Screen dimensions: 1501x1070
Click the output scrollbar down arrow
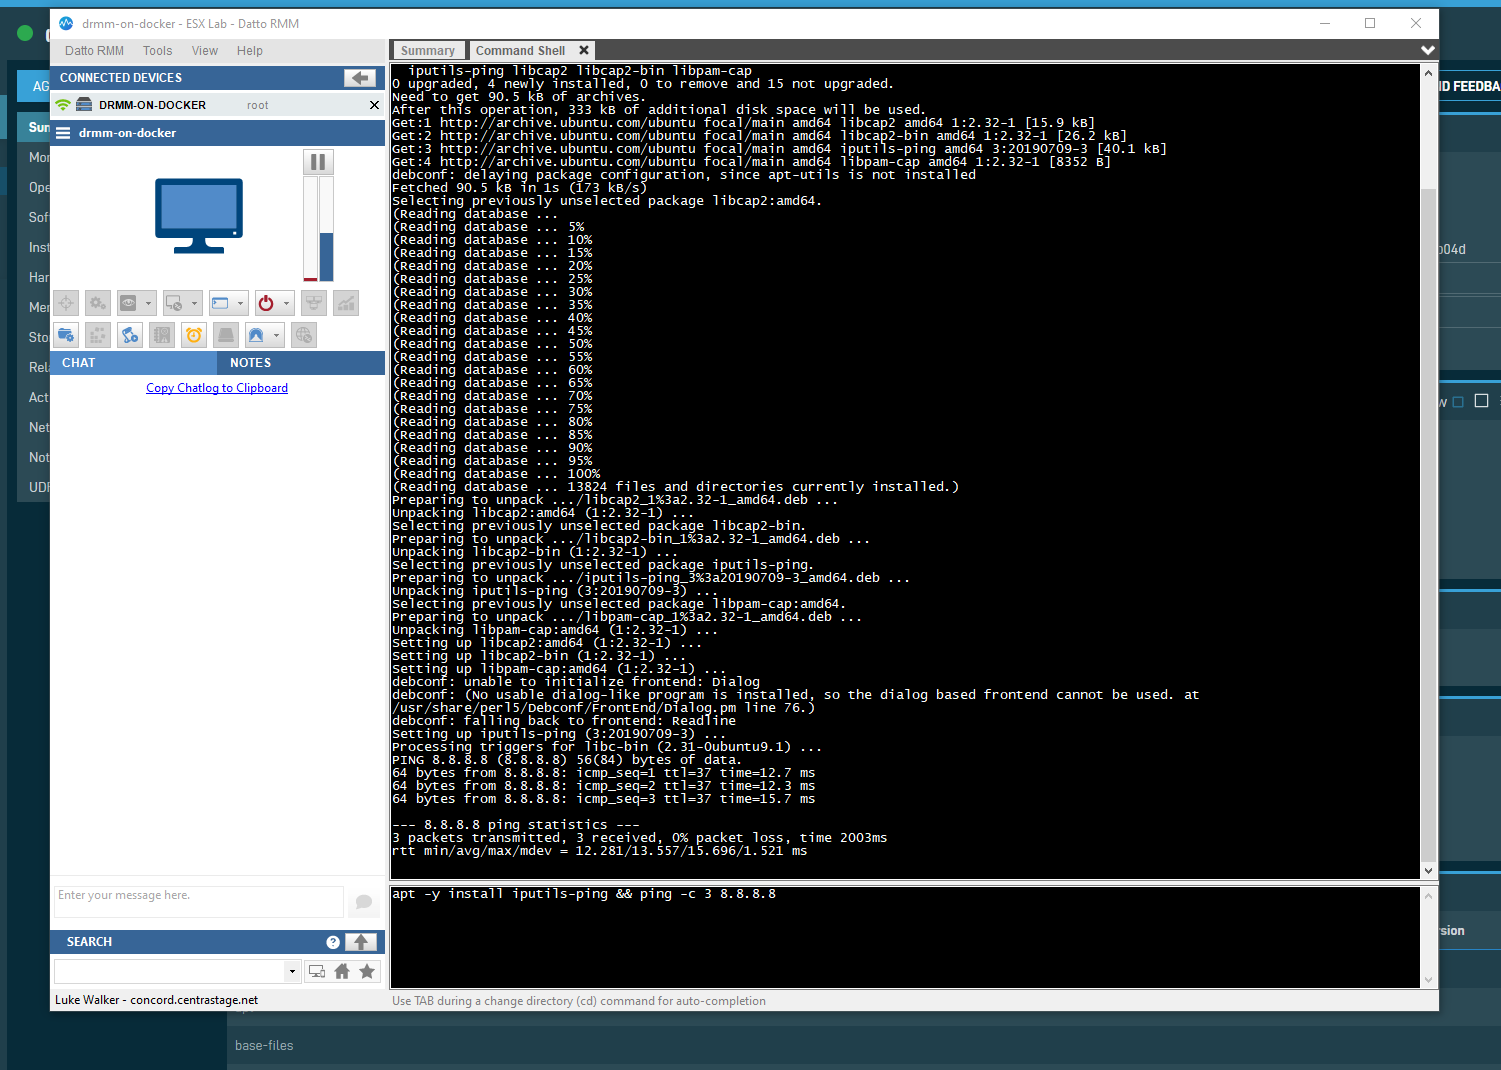coord(1428,871)
